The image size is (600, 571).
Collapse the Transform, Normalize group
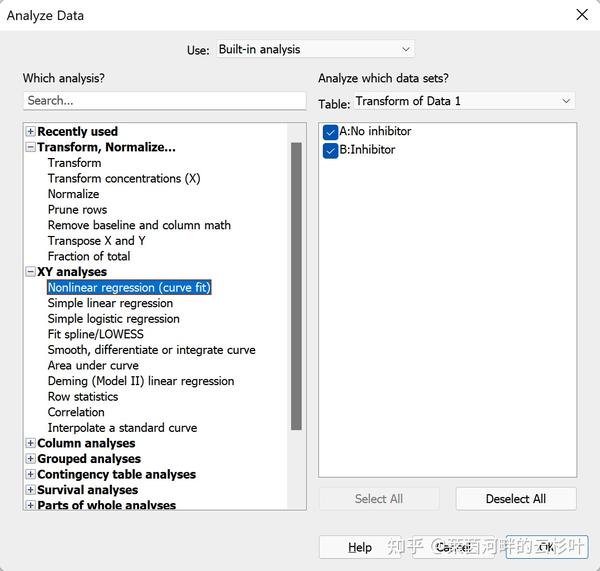click(x=30, y=147)
